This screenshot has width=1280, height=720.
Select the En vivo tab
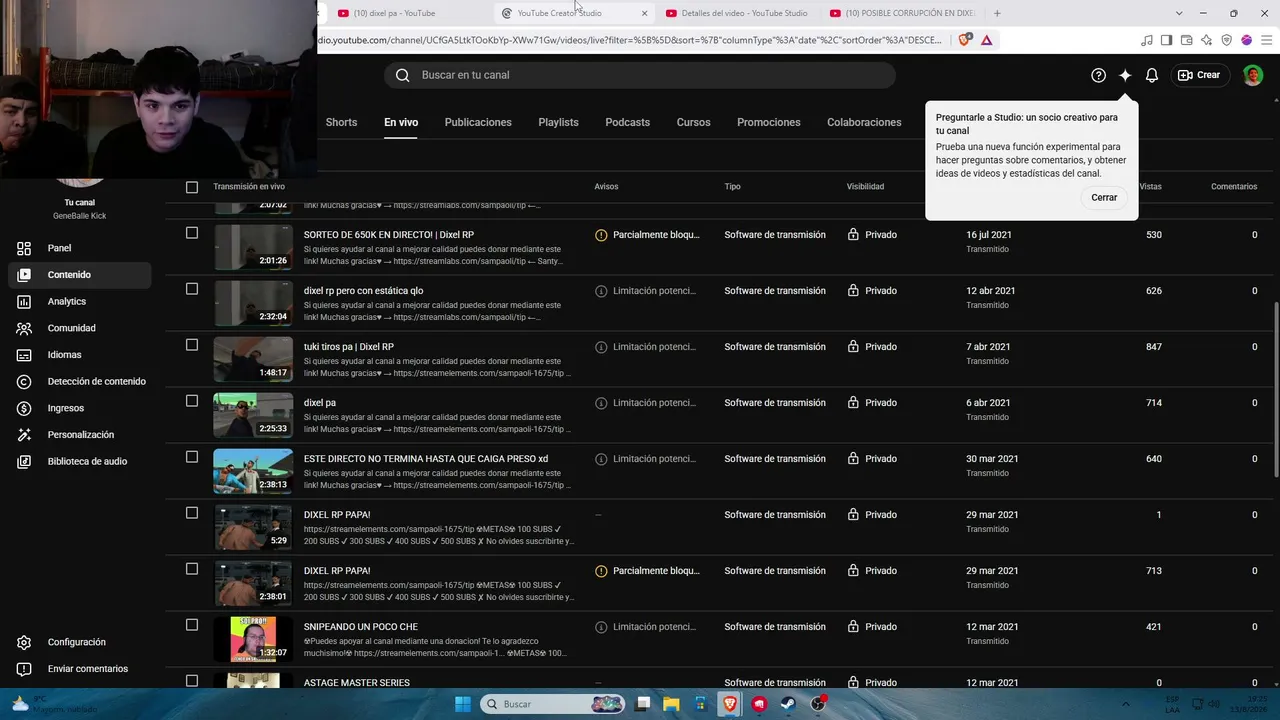coord(401,122)
